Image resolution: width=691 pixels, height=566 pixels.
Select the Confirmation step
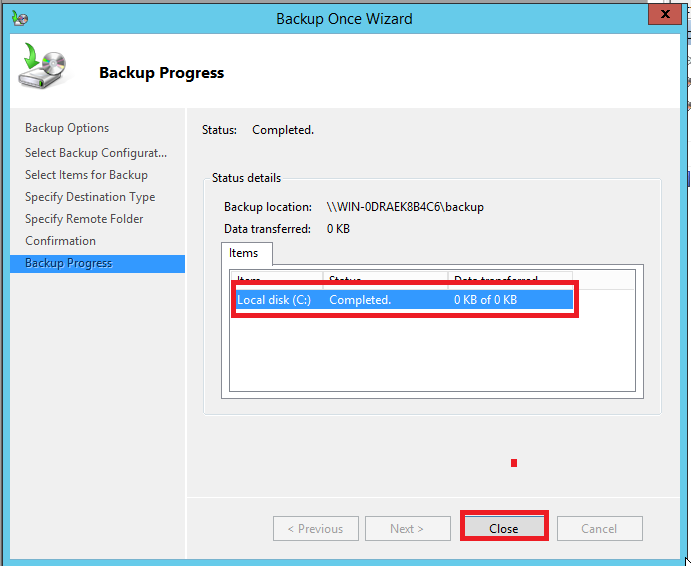60,241
